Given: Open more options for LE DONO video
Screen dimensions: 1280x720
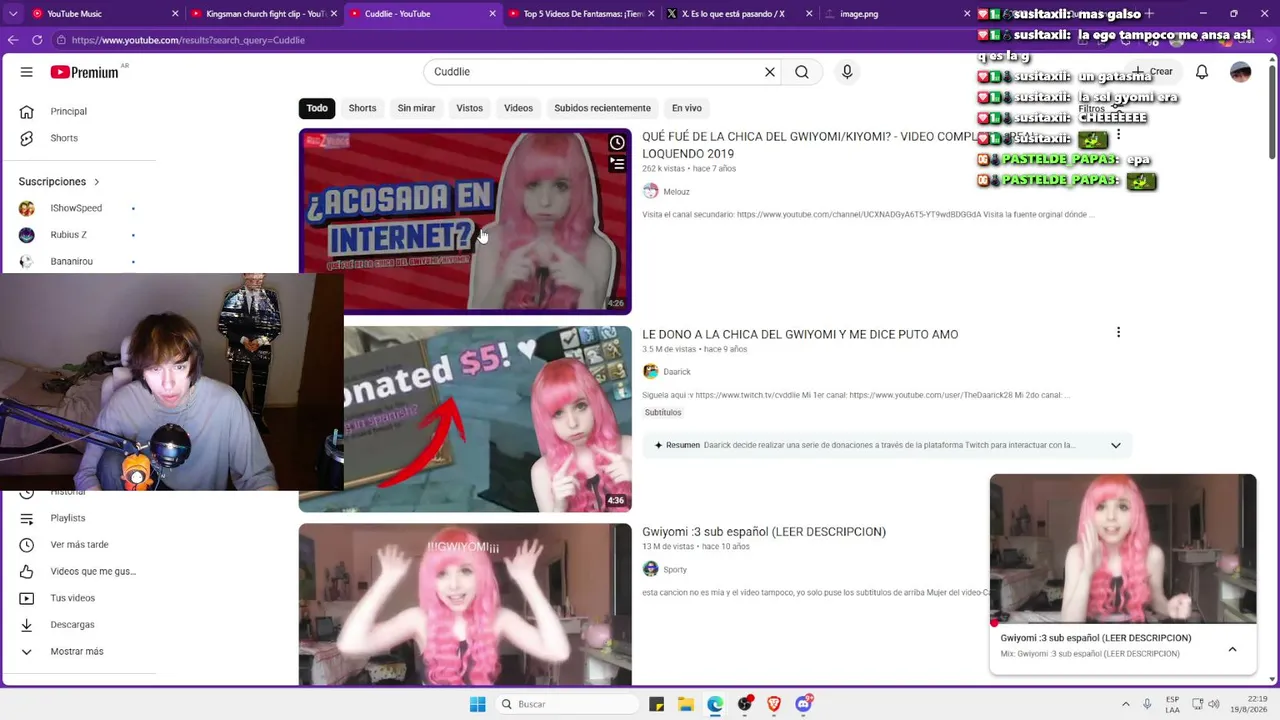Looking at the screenshot, I should [1118, 332].
